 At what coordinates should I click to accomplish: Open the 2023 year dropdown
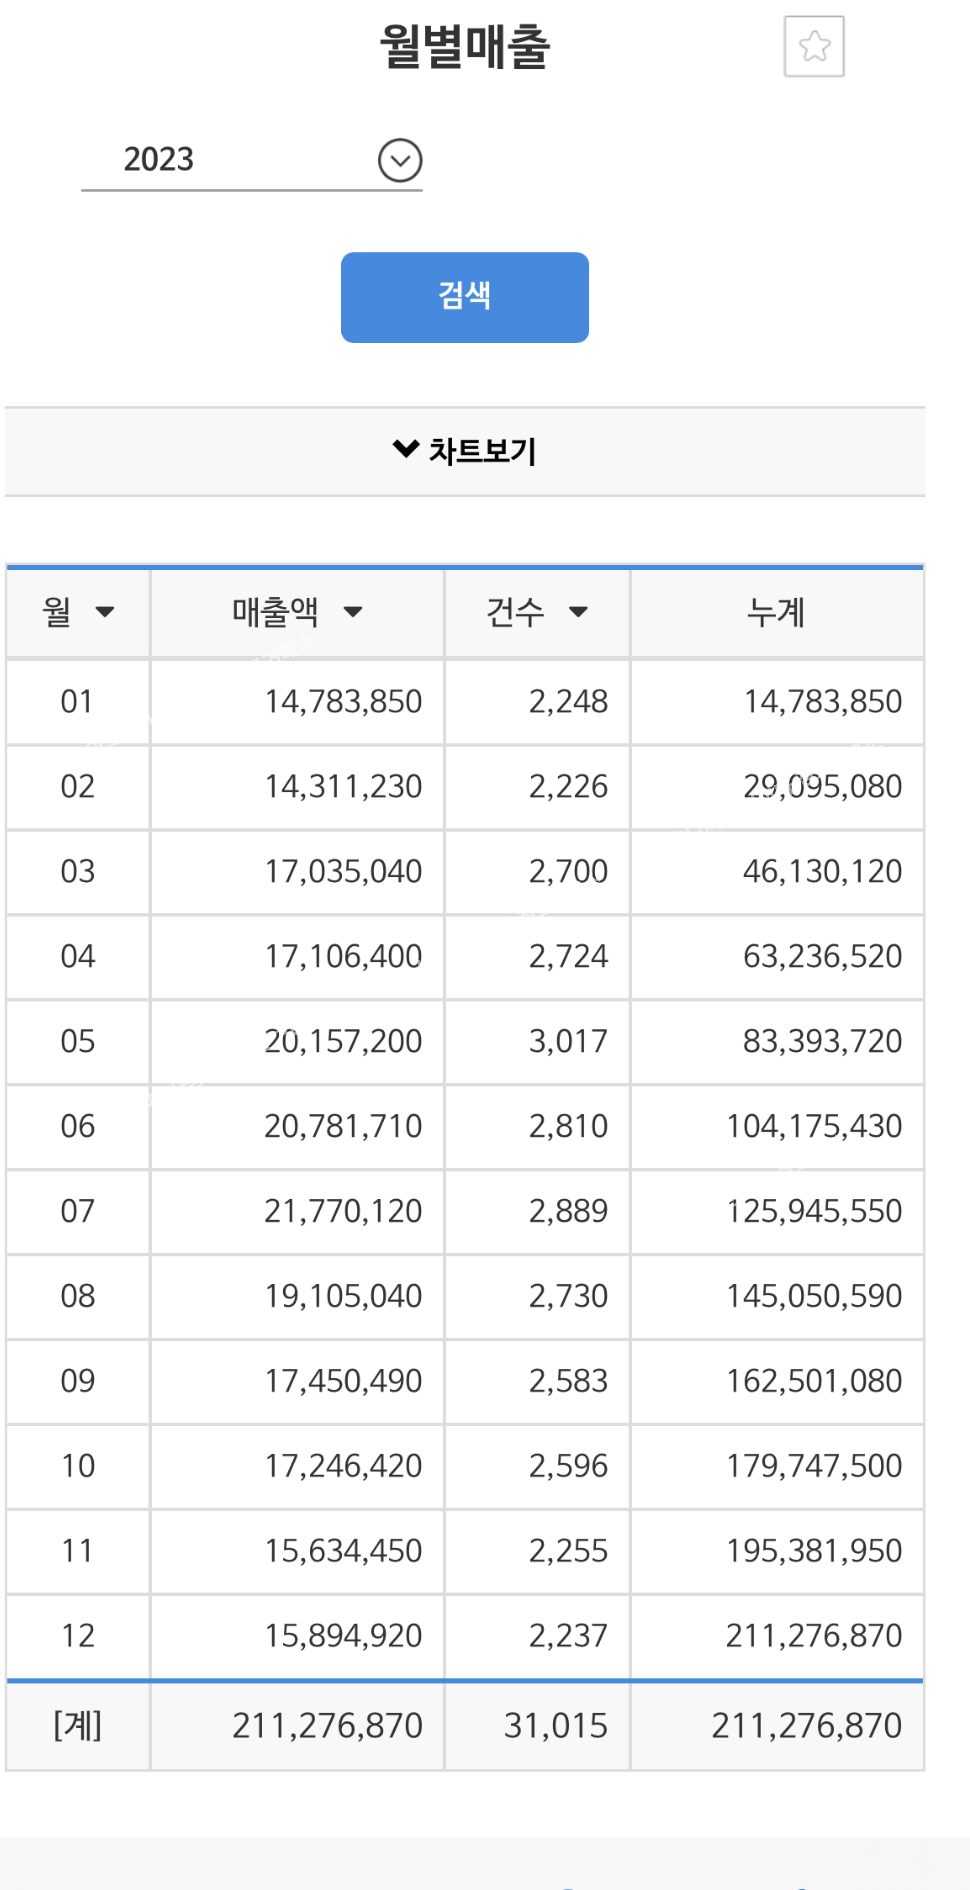(x=400, y=160)
